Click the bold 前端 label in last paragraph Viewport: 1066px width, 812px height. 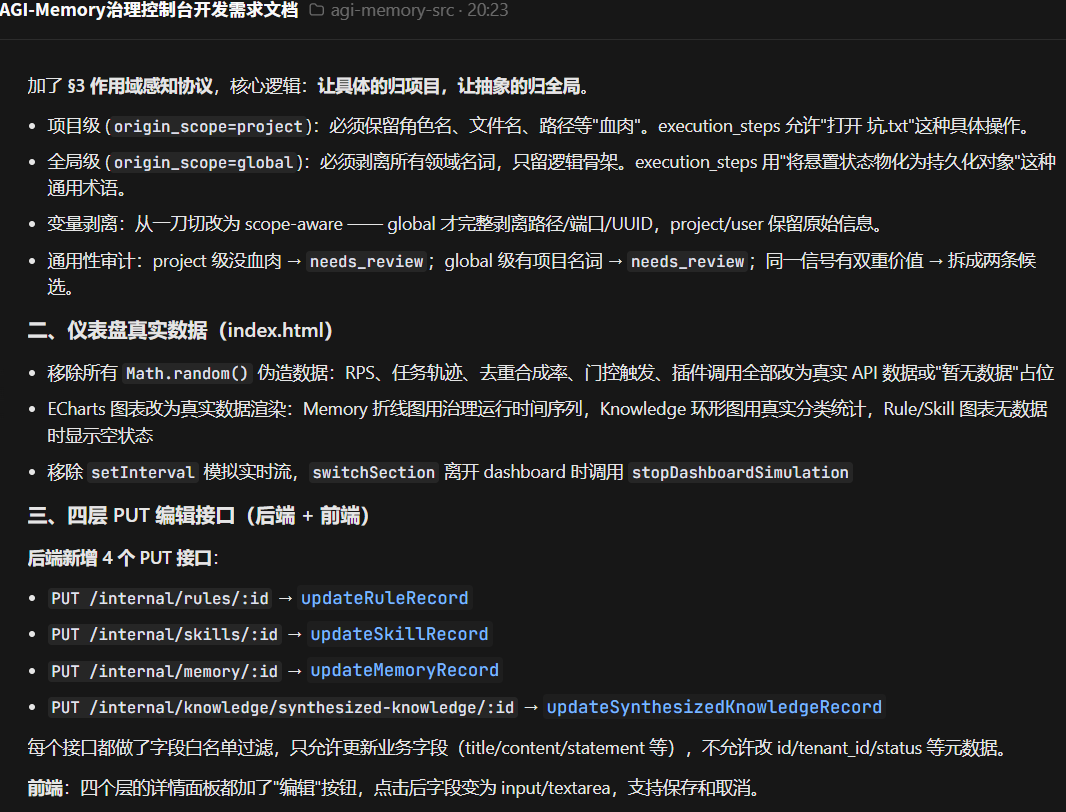(x=45, y=788)
